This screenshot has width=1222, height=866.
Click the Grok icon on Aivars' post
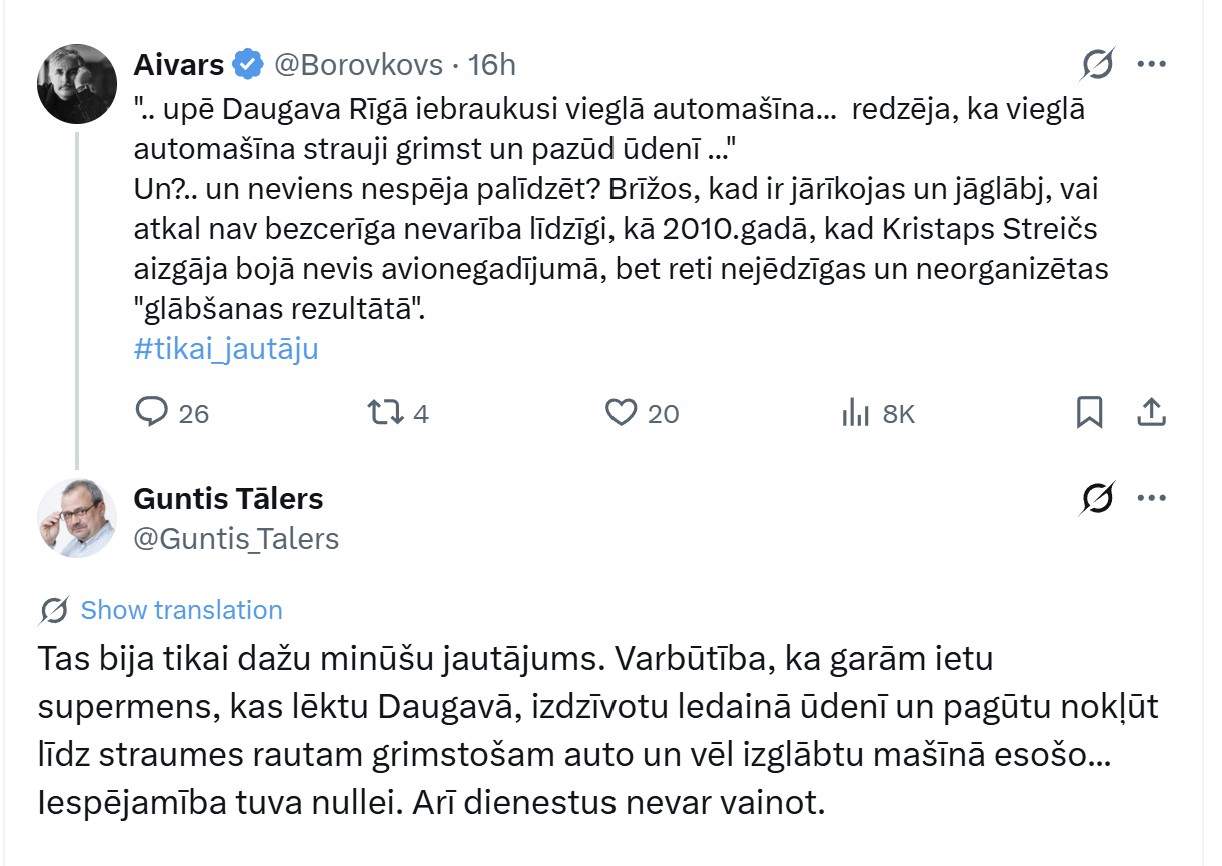point(1098,65)
